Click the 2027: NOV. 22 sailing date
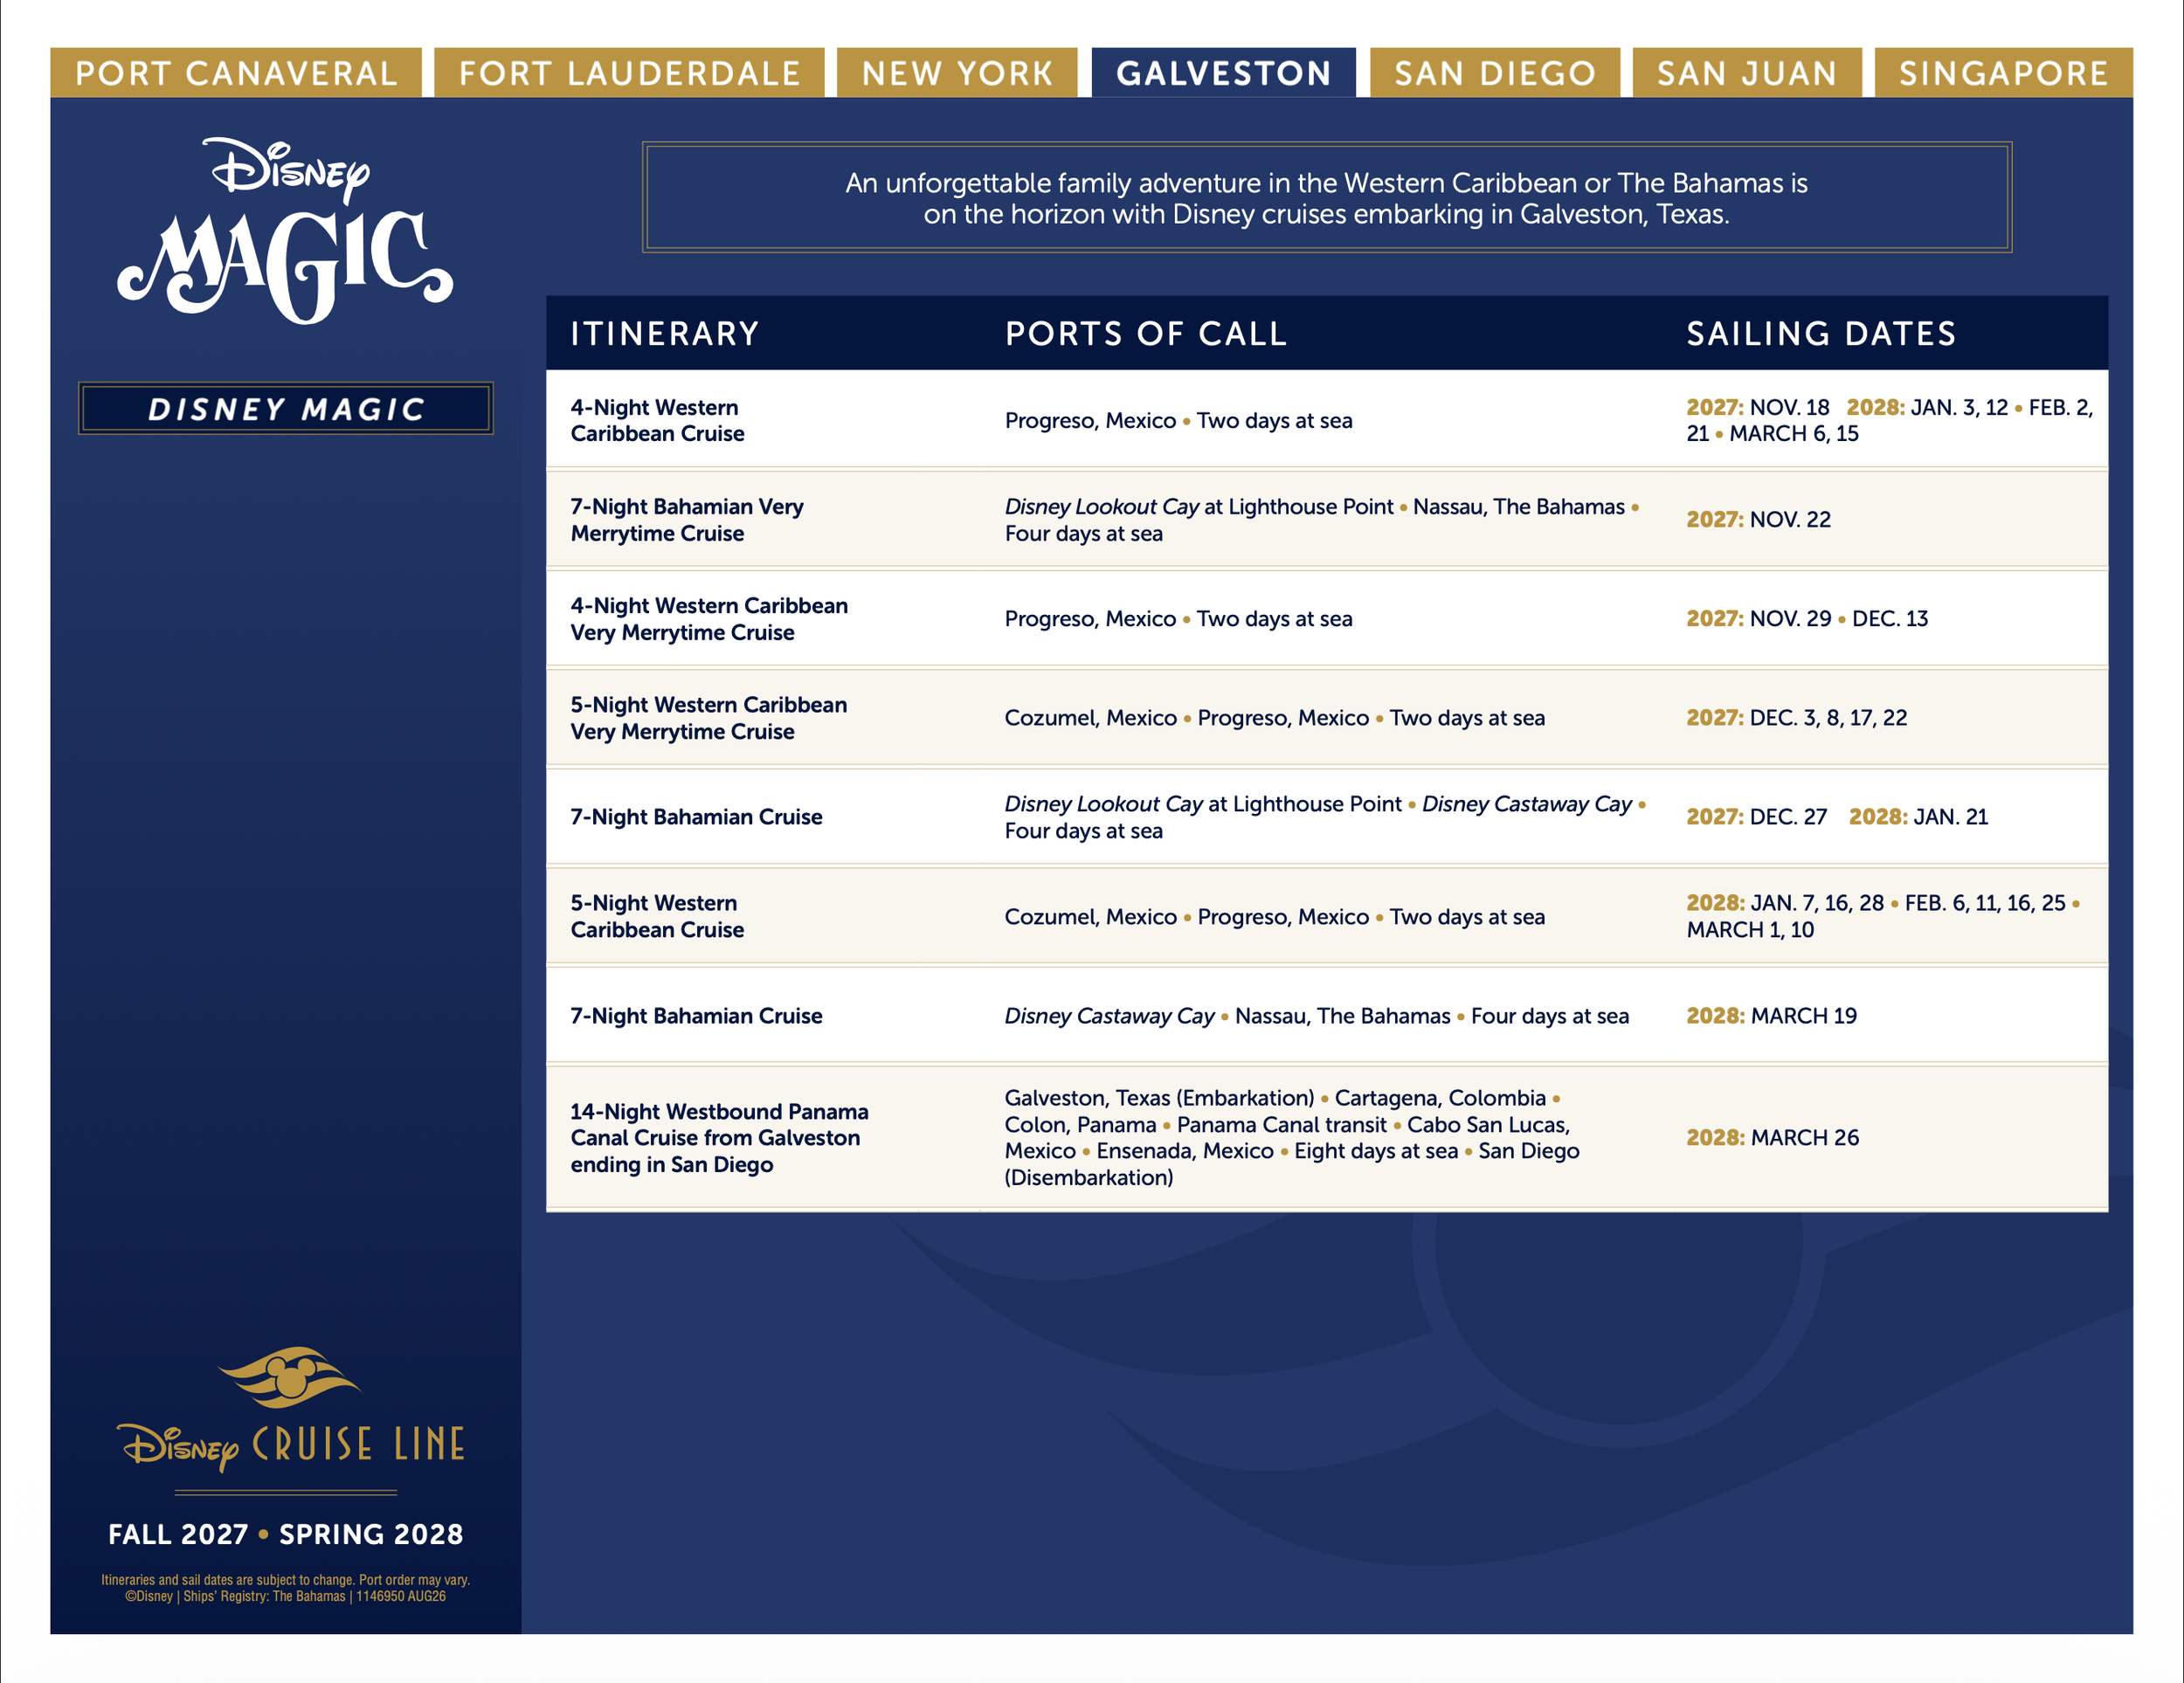The height and width of the screenshot is (1683, 2184). (1759, 520)
